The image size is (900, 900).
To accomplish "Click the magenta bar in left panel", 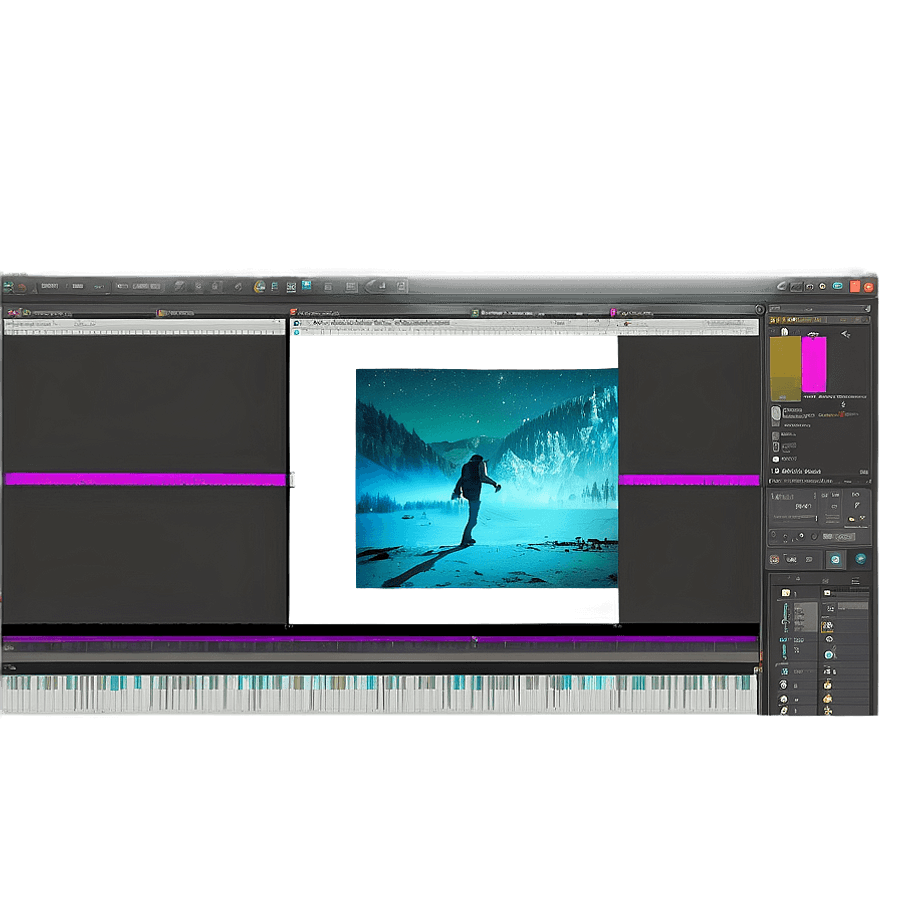I will [x=145, y=479].
